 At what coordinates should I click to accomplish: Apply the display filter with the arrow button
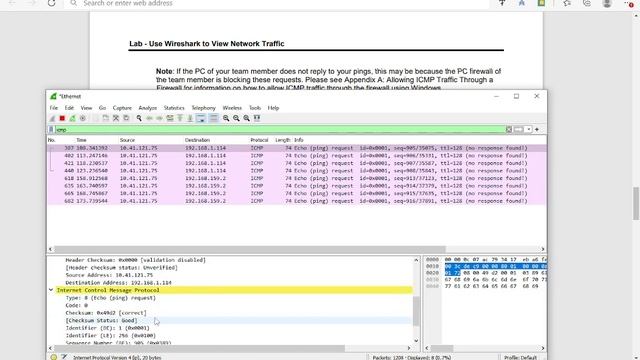[x=518, y=129]
